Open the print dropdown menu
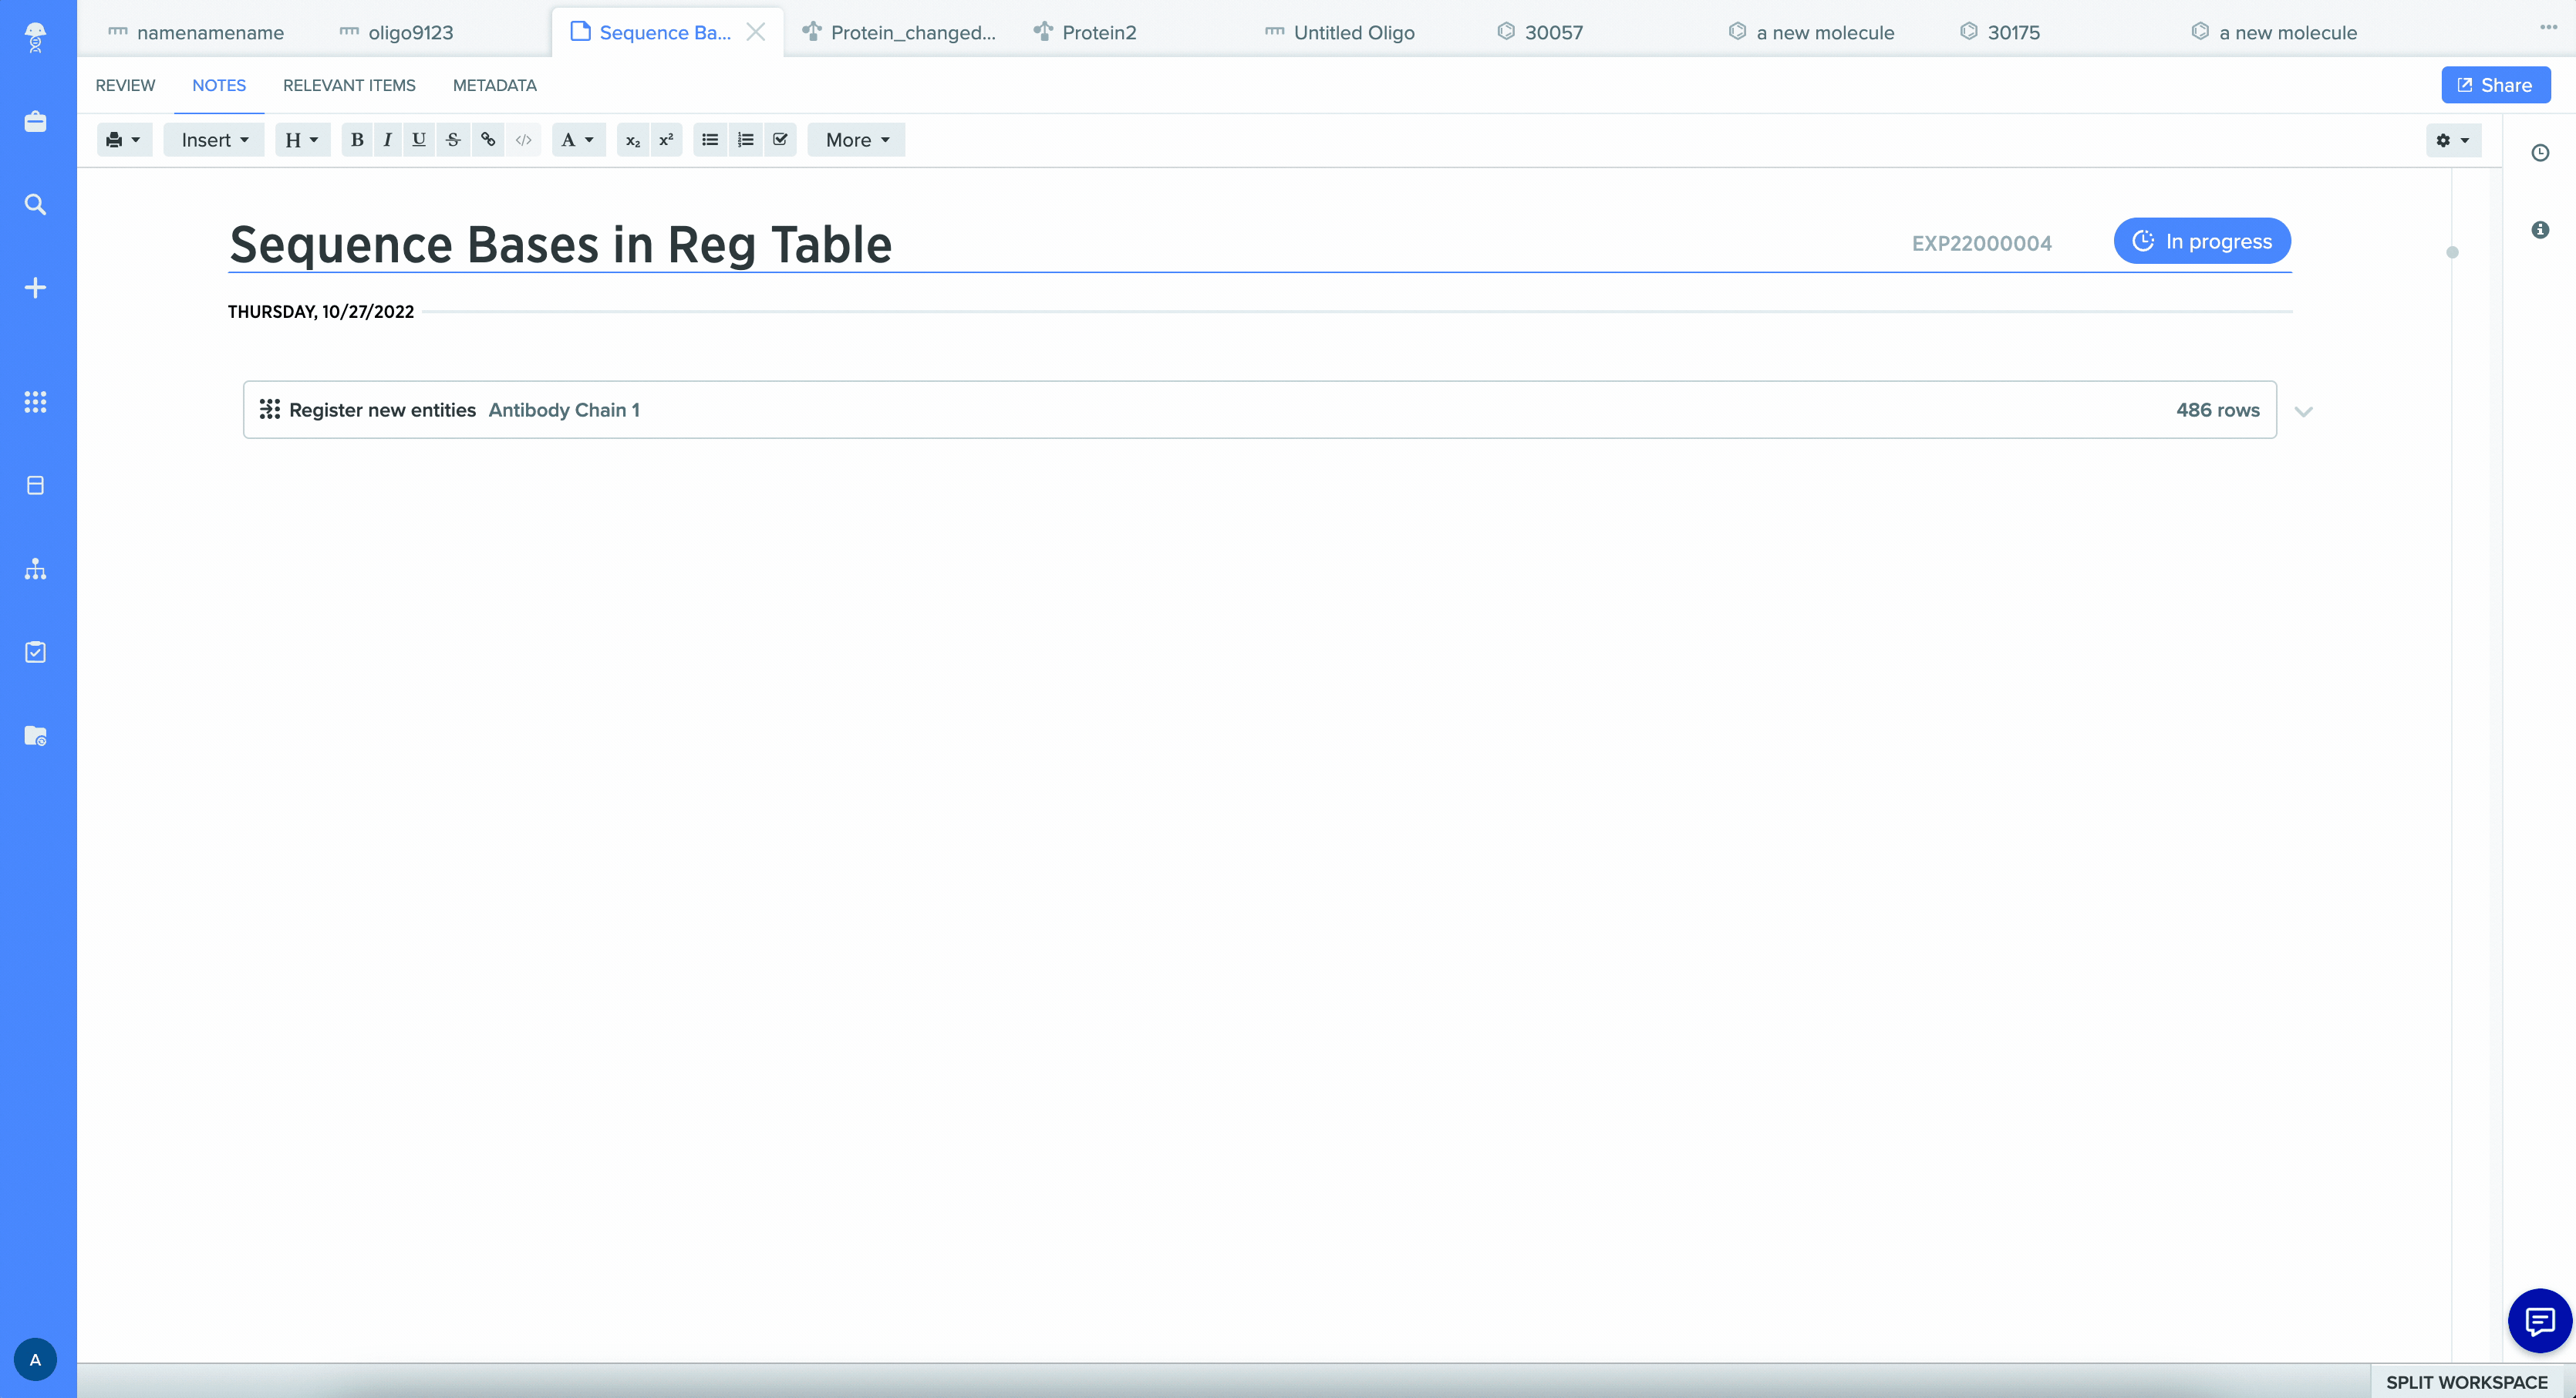The image size is (2576, 1398). coord(124,140)
